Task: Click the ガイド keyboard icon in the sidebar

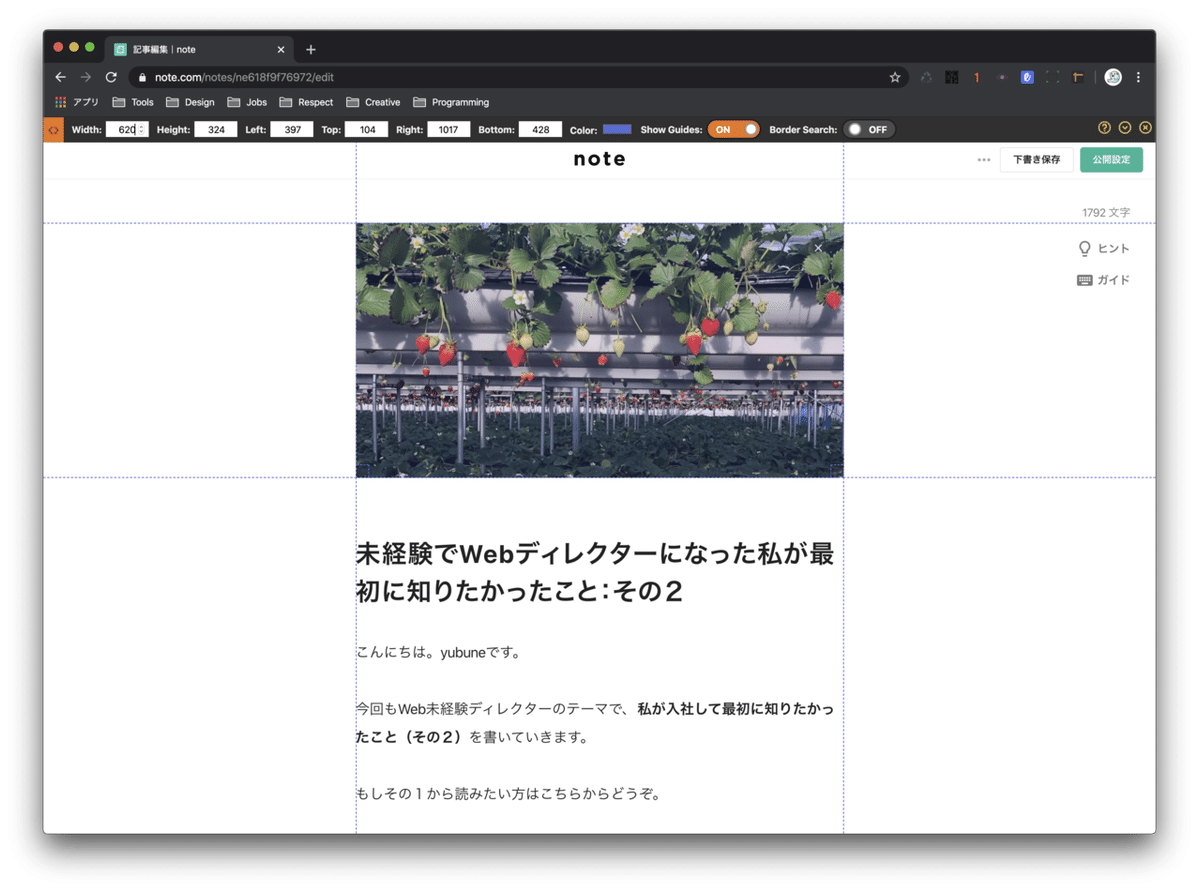Action: 1084,280
